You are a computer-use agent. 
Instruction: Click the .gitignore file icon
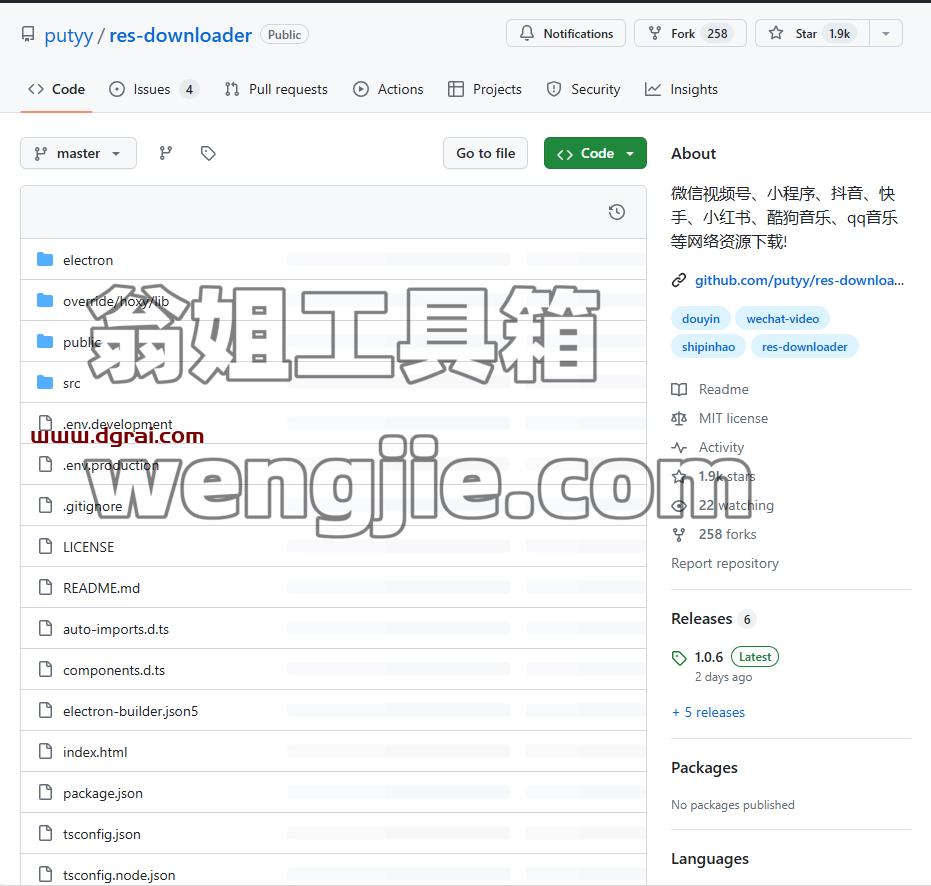[x=45, y=505]
